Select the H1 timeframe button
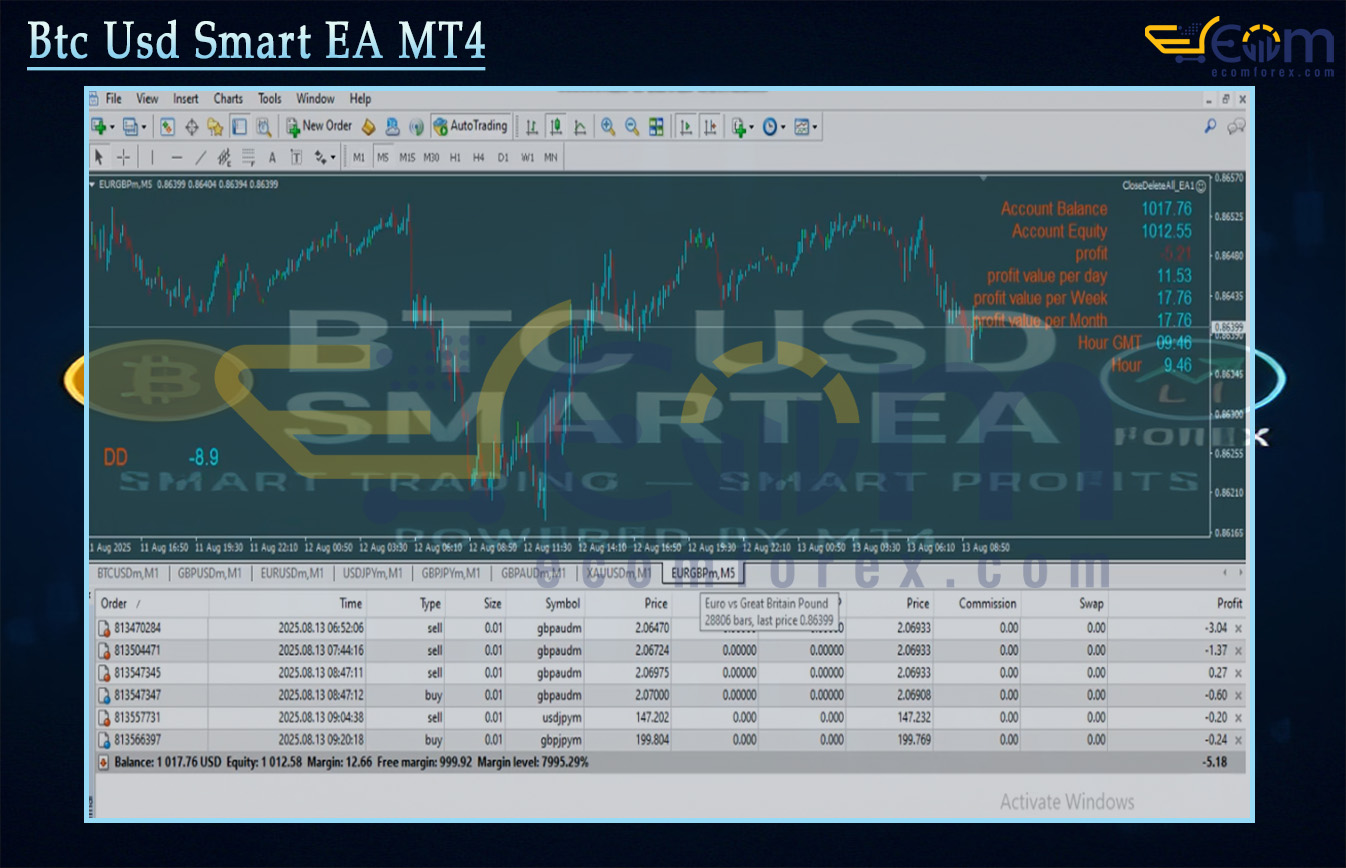The width and height of the screenshot is (1346, 868). [455, 157]
